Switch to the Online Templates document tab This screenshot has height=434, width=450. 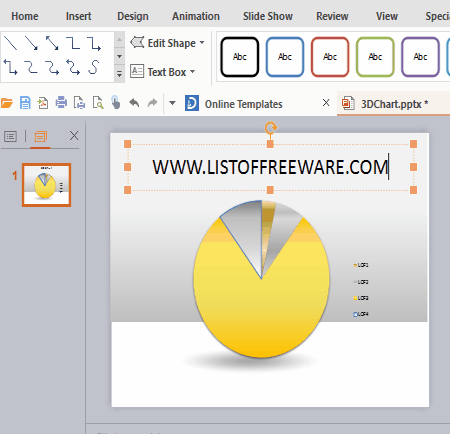pos(243,104)
